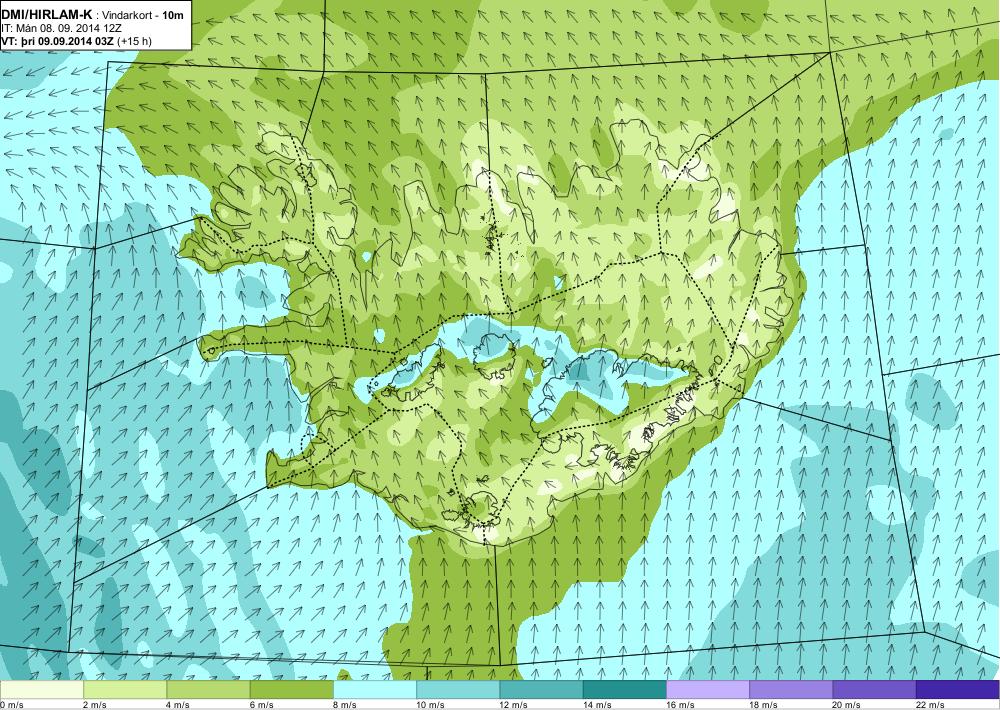Click the "2 m/s" legend label
Screen dimensions: 1000x710
pos(95,705)
